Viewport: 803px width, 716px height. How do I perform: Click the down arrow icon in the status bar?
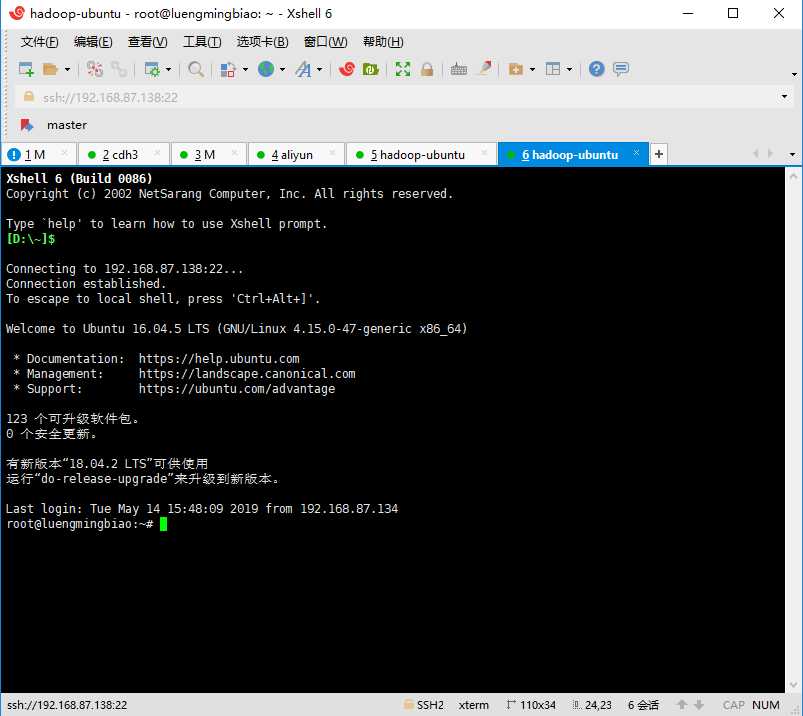tap(699, 705)
